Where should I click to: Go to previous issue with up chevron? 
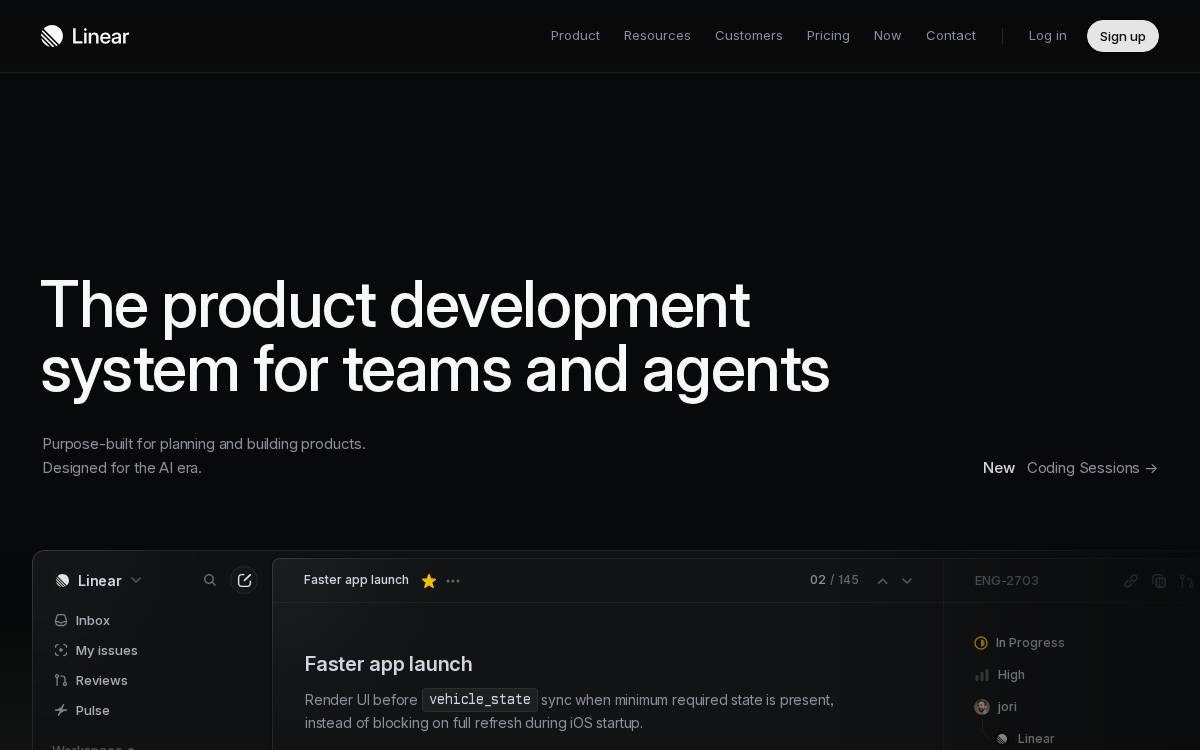pos(882,581)
